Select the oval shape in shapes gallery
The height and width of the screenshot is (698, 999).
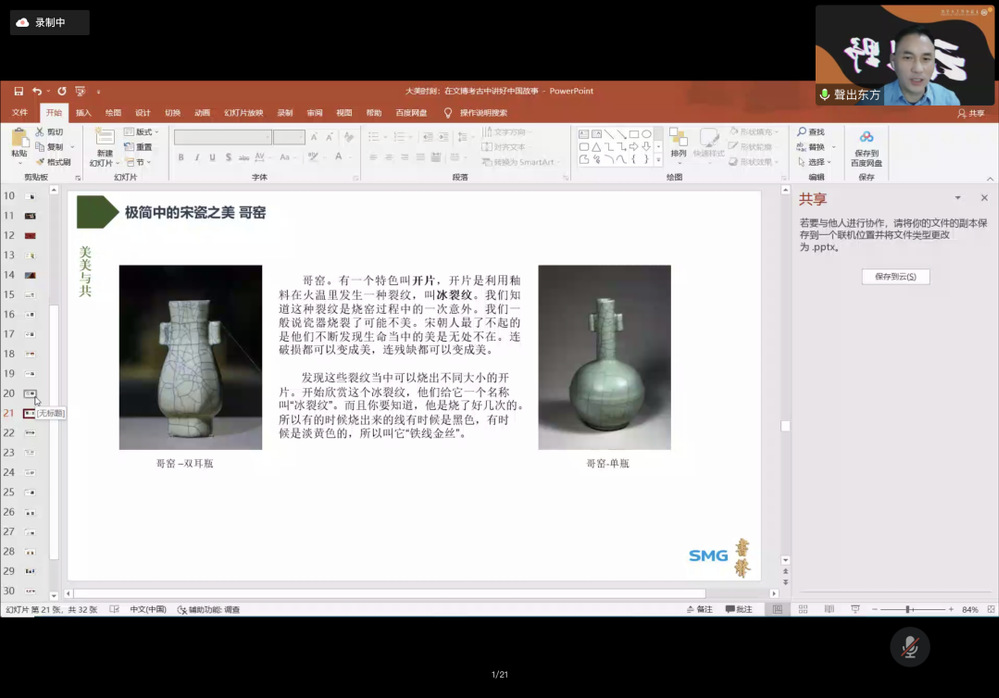(x=647, y=134)
